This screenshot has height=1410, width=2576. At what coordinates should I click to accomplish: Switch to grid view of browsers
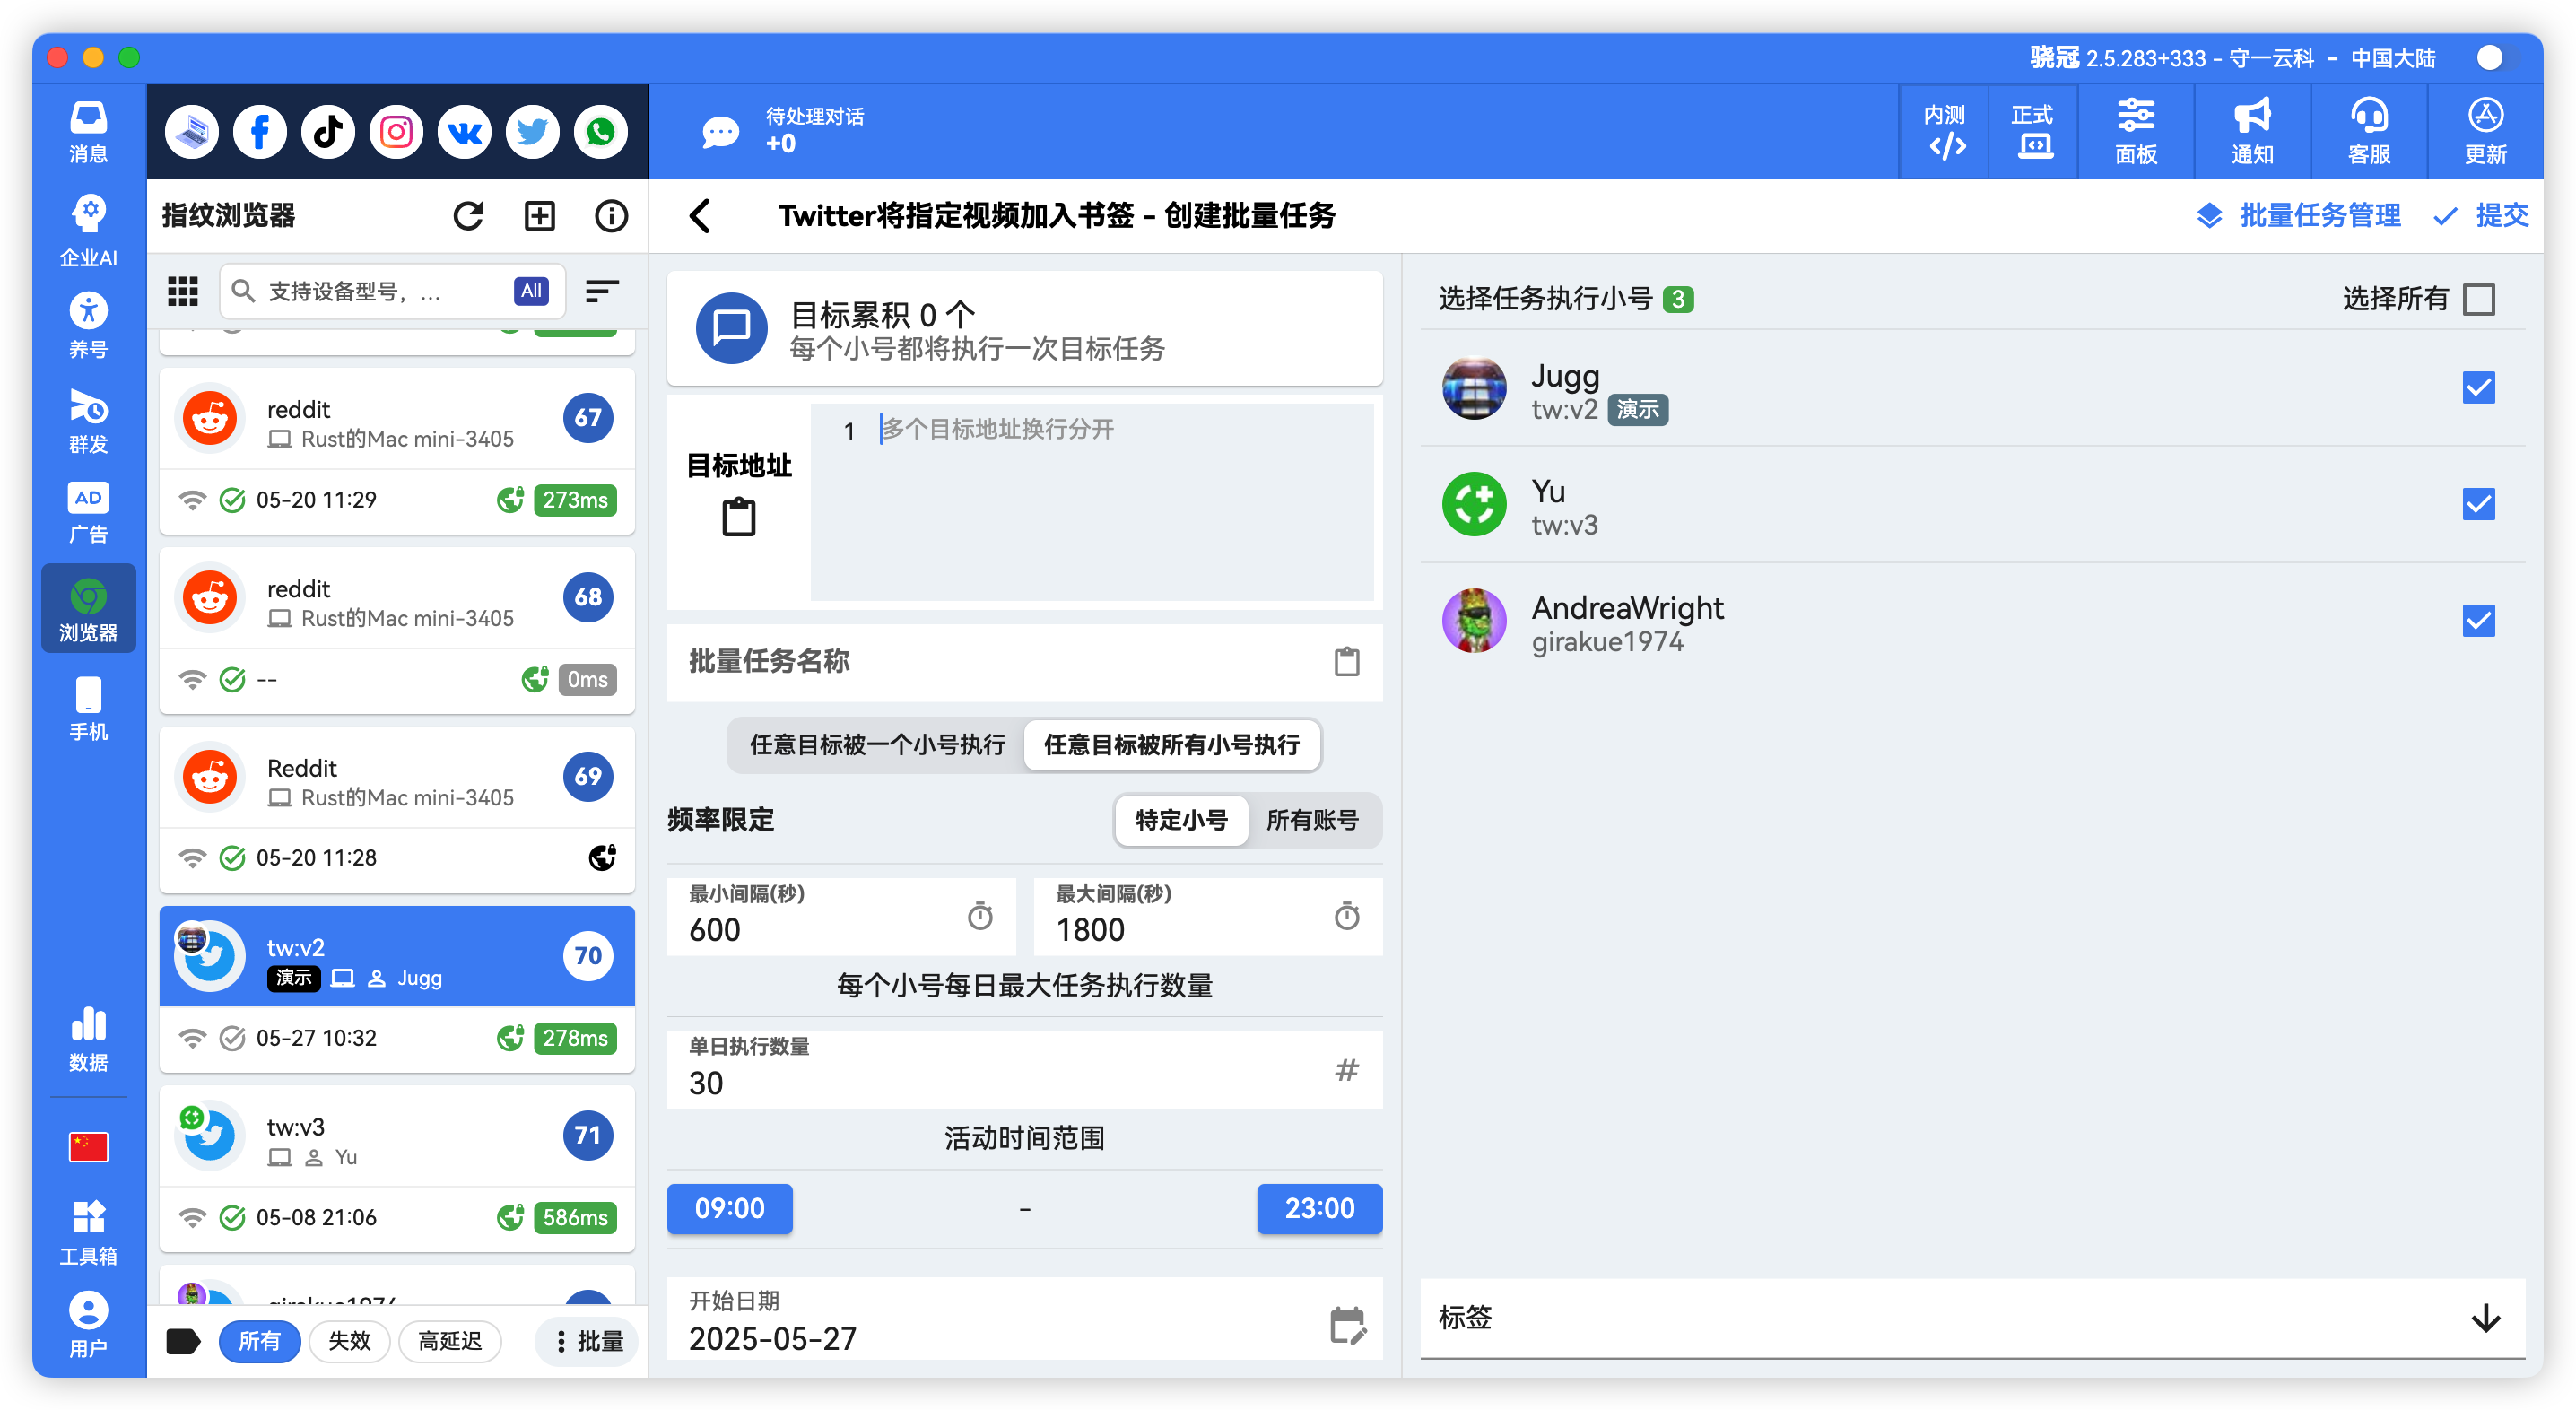[x=183, y=291]
